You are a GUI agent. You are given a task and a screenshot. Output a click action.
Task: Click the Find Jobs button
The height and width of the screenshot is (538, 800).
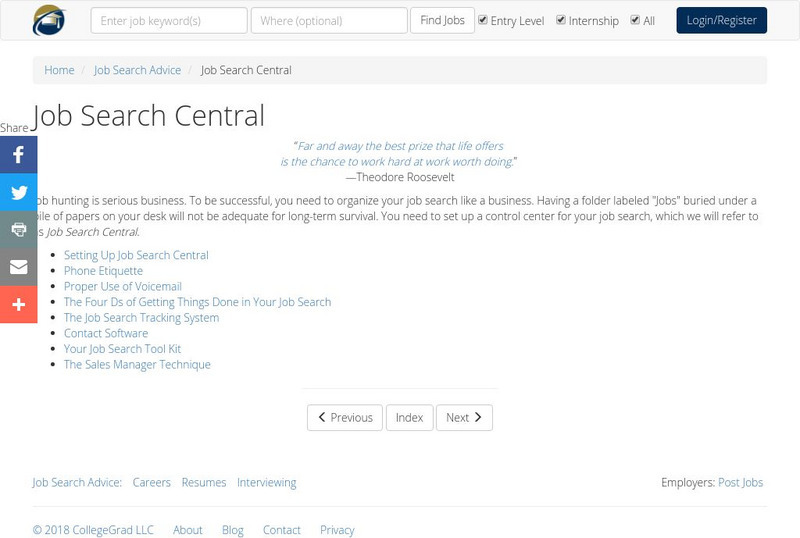click(442, 20)
